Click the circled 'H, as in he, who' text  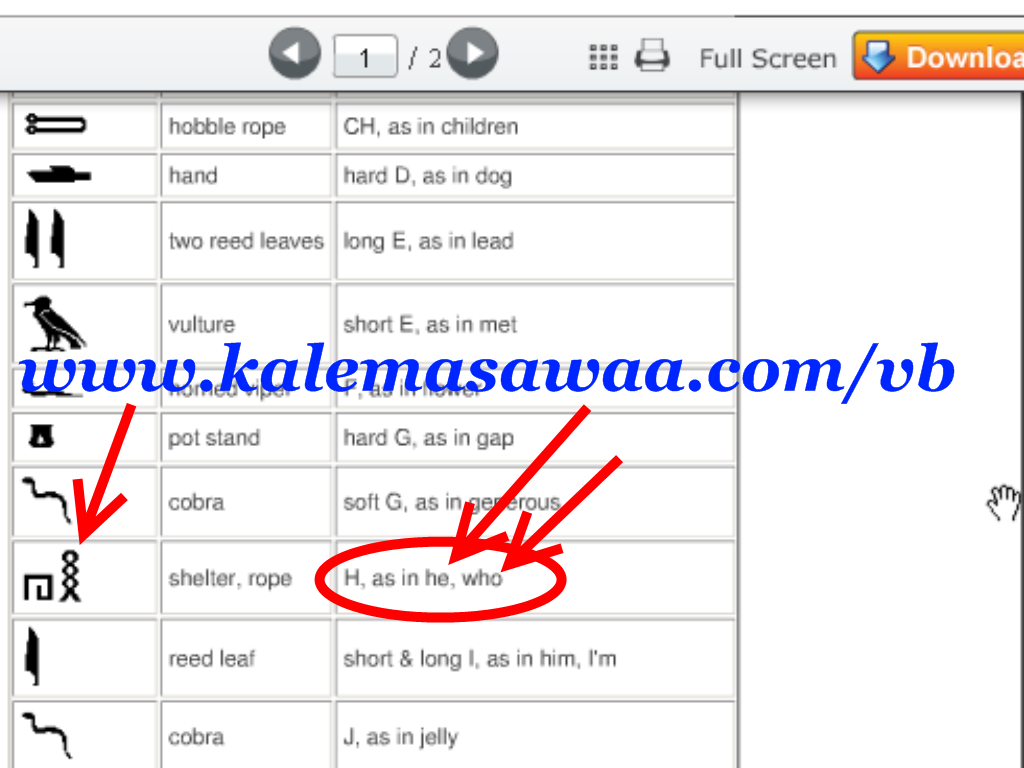point(423,578)
